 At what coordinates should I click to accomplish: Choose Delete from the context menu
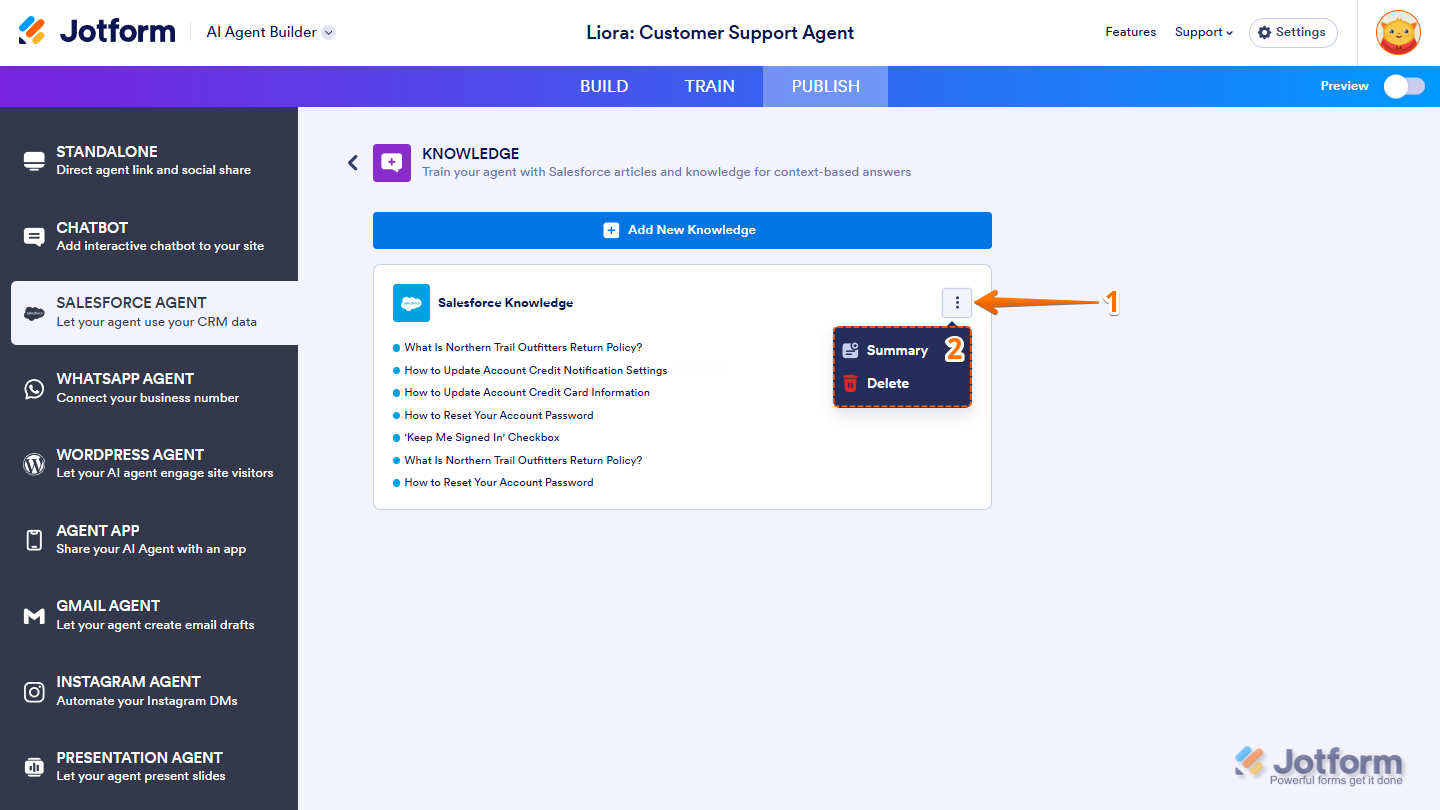tap(887, 383)
